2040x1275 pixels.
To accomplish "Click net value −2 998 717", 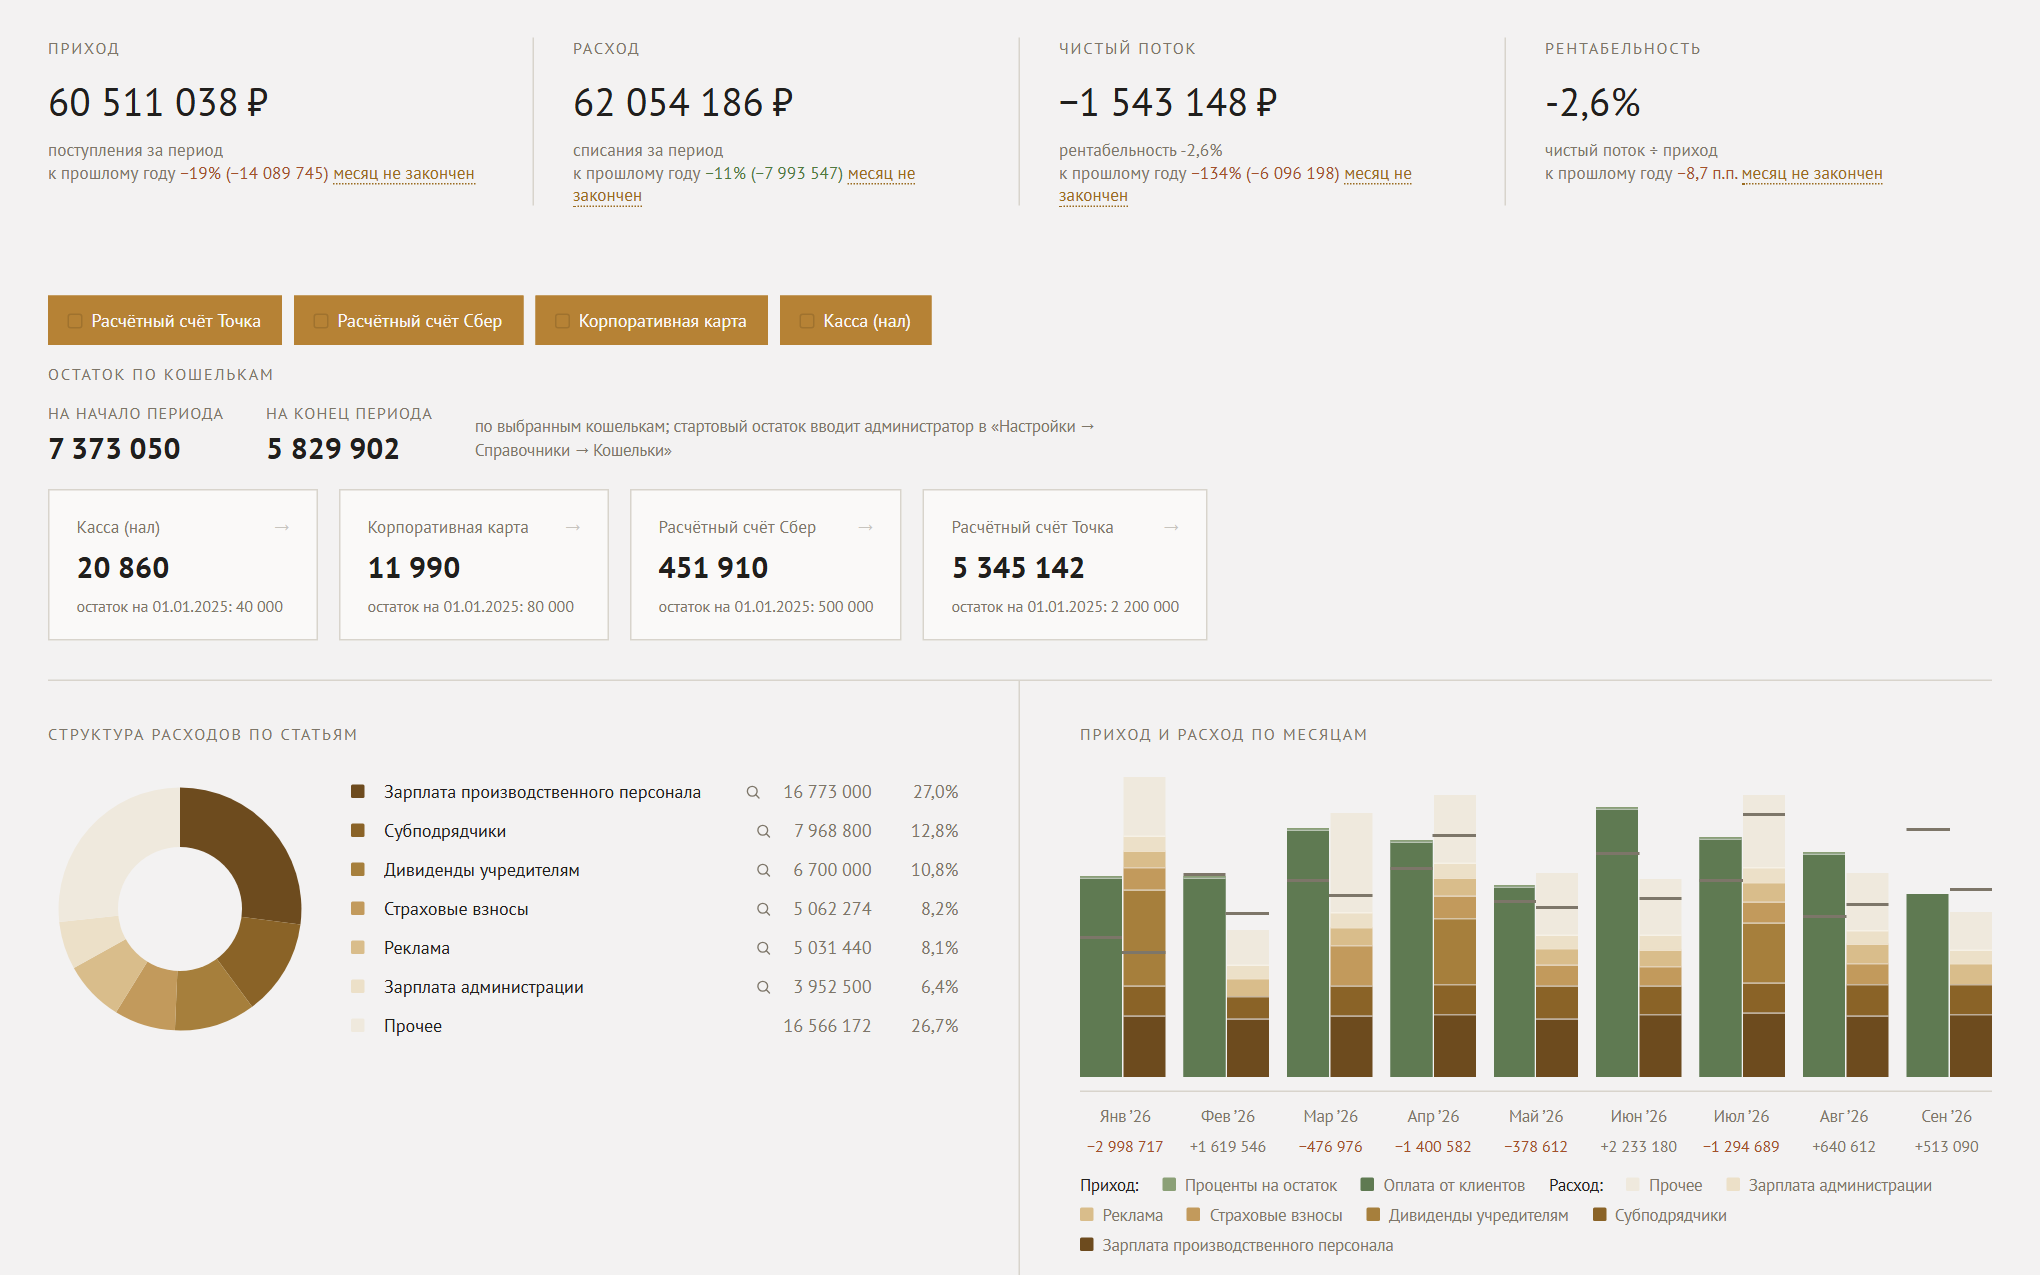I will (1125, 1147).
